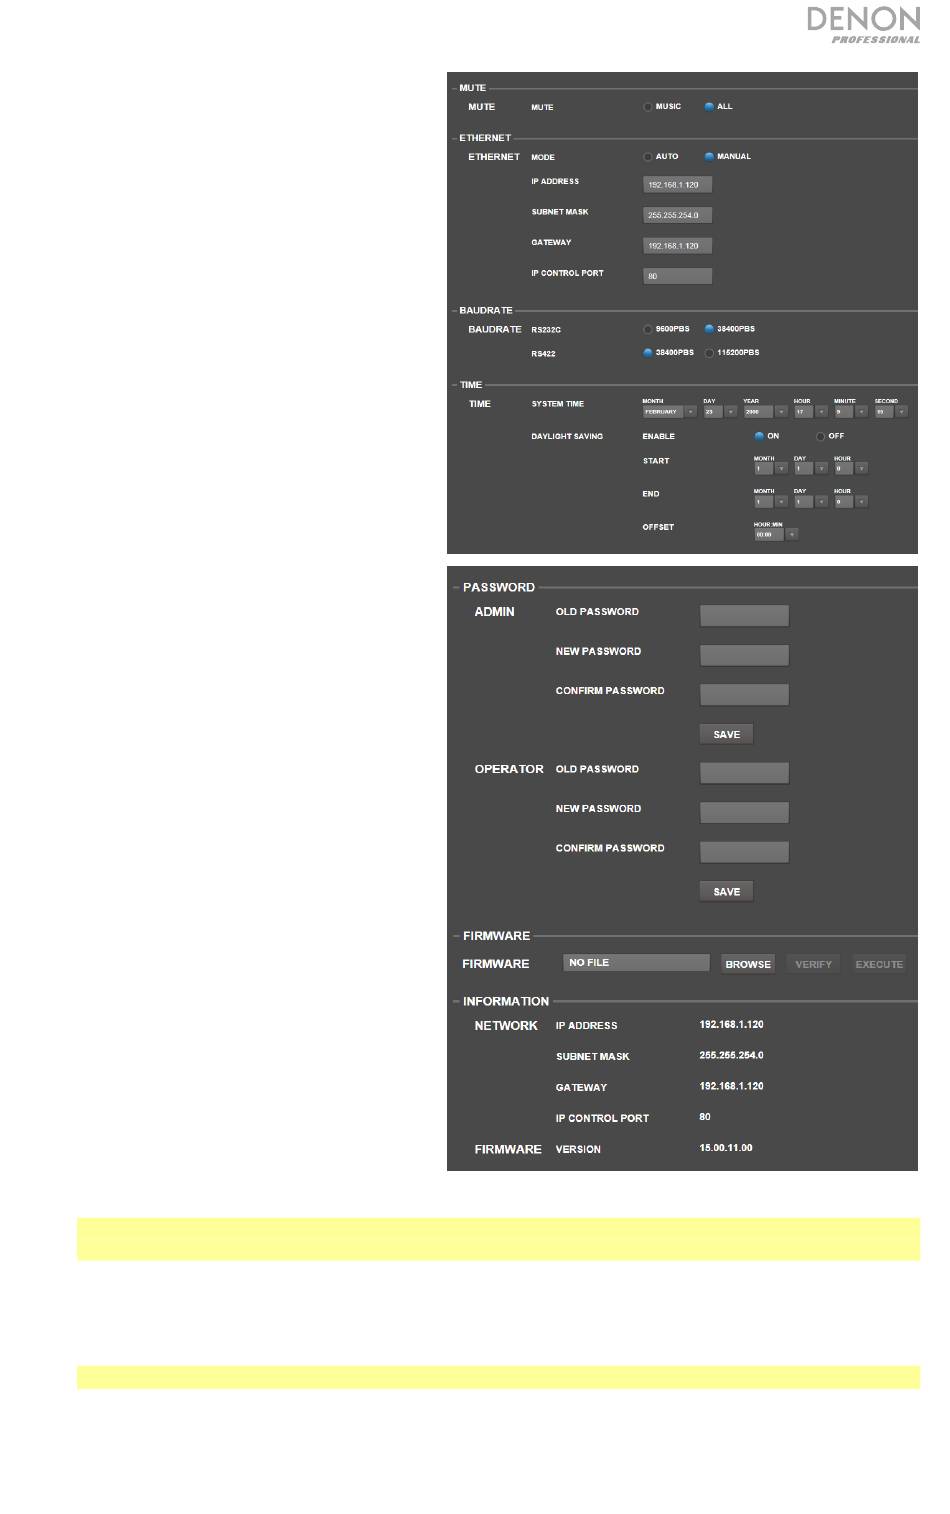Click OPERATOR CONFIRM PASSWORD field
The width and height of the screenshot is (950, 1514).
pyautogui.click(x=744, y=852)
